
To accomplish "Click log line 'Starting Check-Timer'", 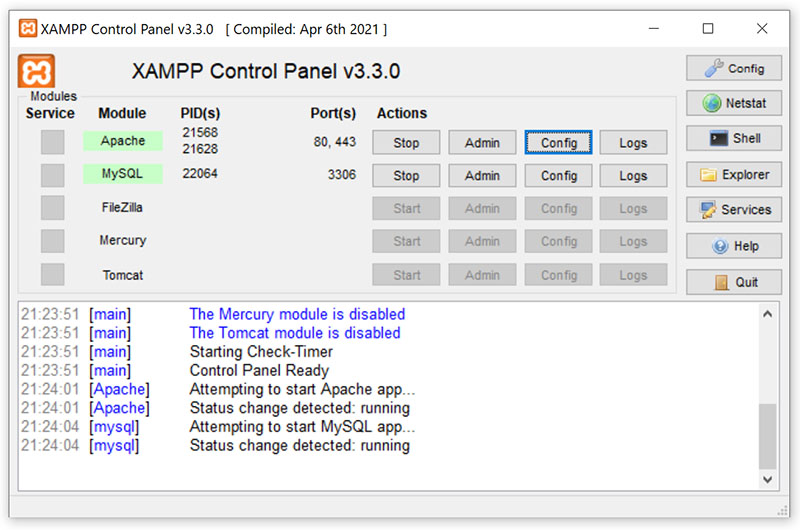I will (261, 352).
